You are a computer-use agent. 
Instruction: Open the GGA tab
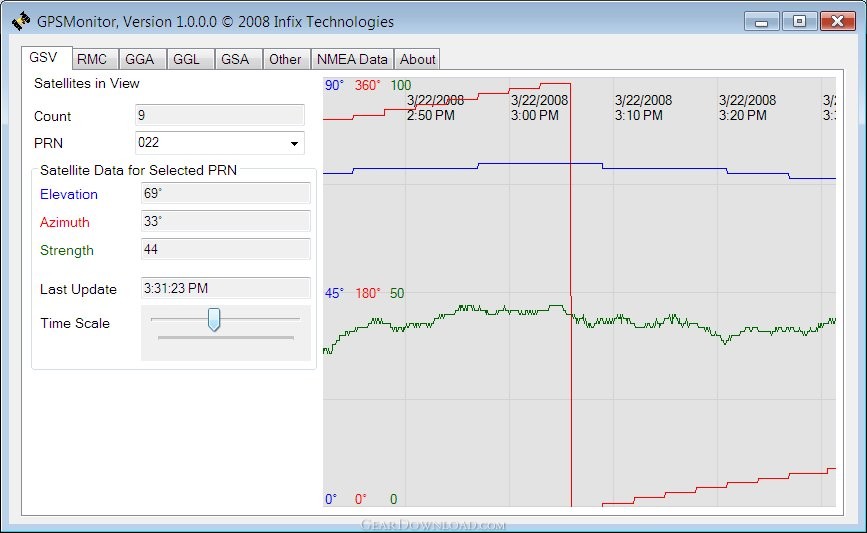click(x=142, y=59)
